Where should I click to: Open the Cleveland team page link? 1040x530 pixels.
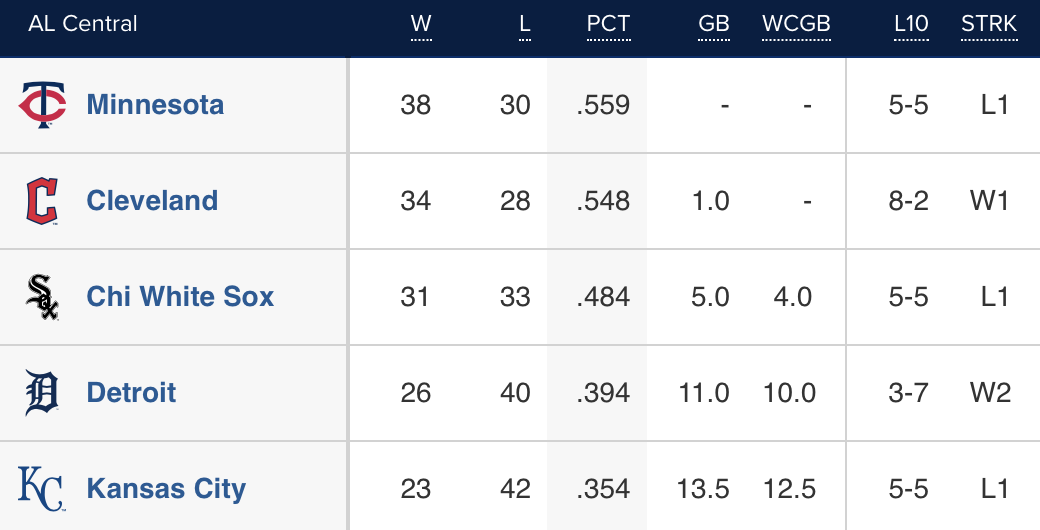(x=152, y=201)
